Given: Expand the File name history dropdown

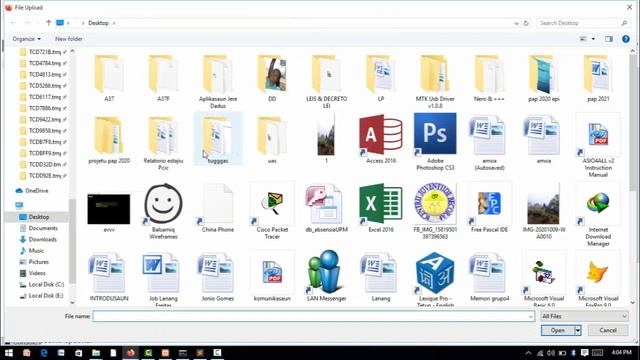Looking at the screenshot, I should (530, 316).
